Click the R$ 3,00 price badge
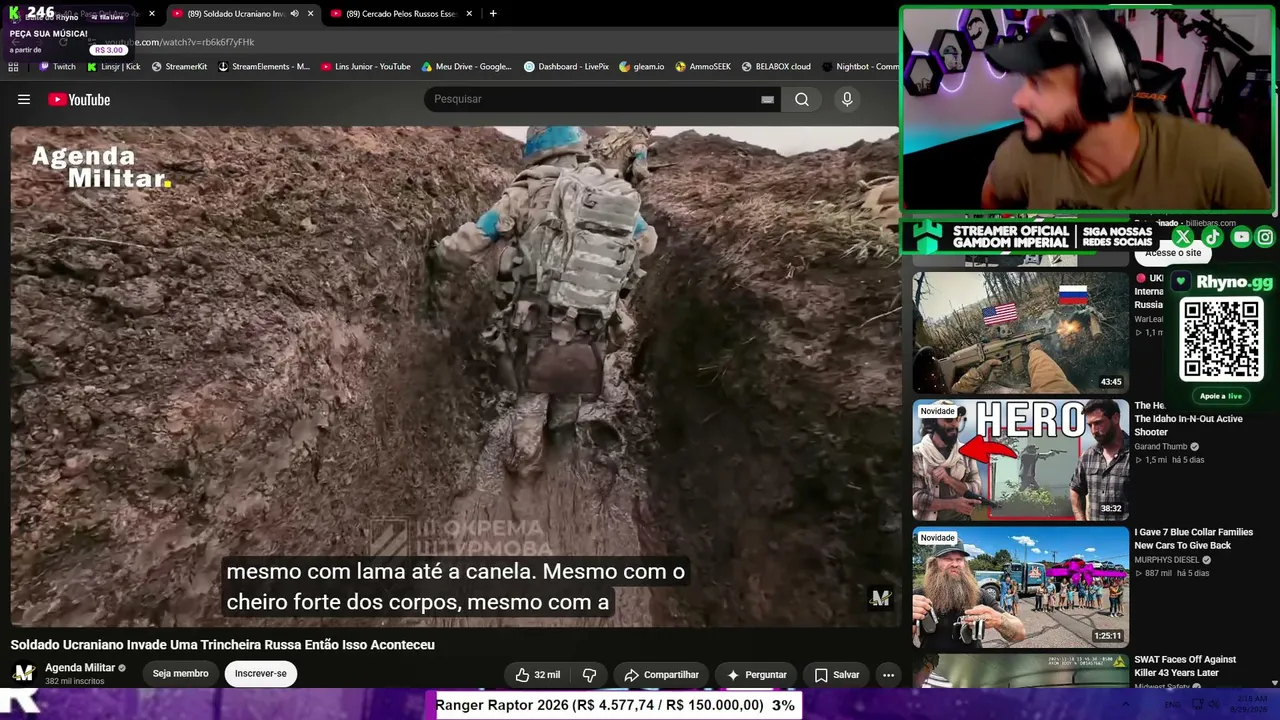 [x=109, y=50]
